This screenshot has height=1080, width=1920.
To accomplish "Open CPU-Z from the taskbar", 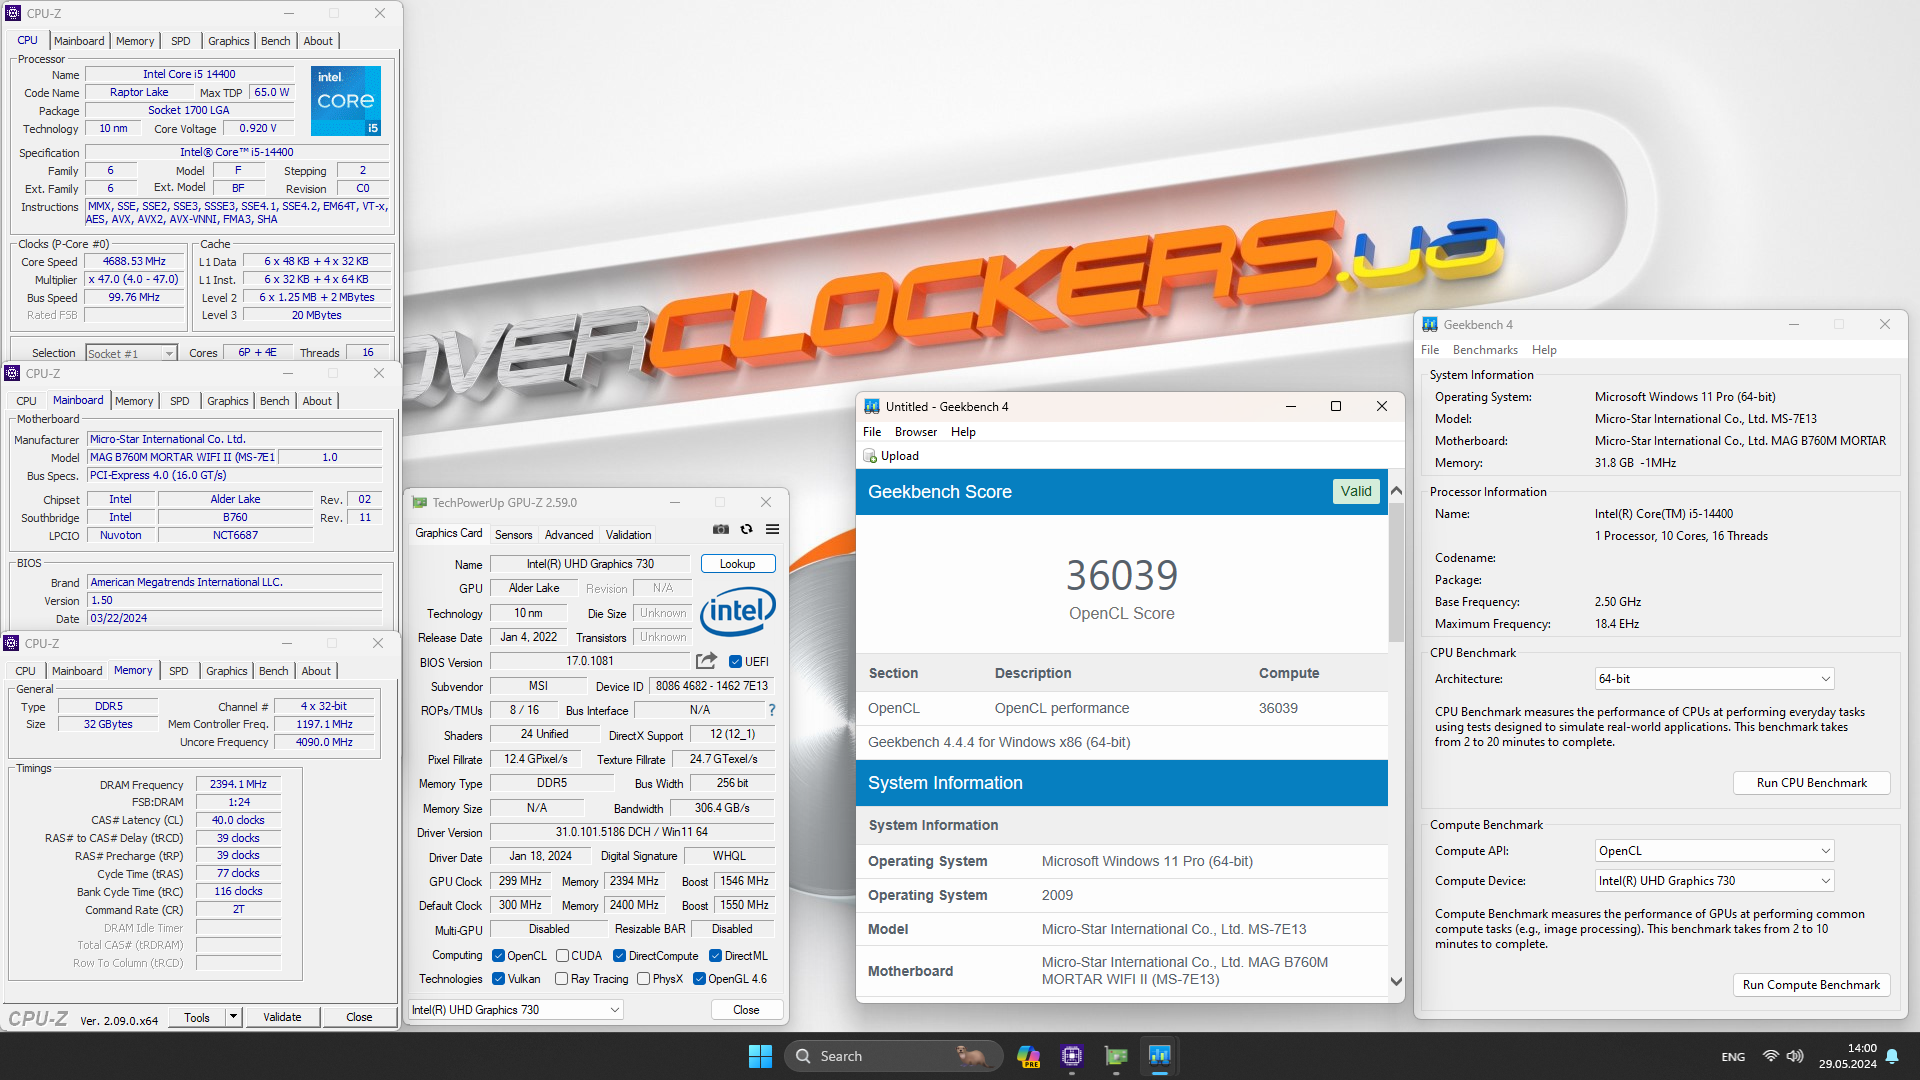I will 1072,1056.
